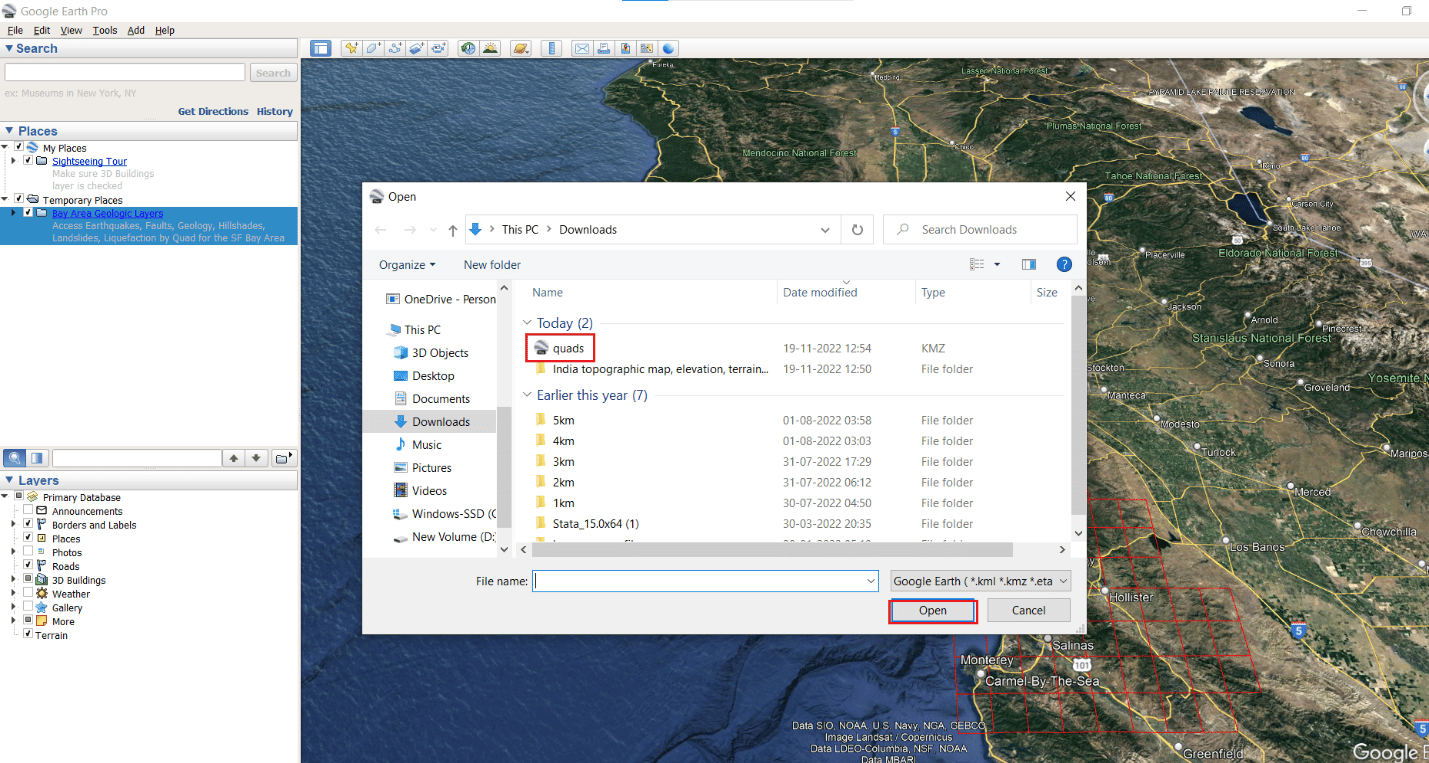The height and width of the screenshot is (763, 1429).
Task: Open the planet switcher (Earth, Sky, Mars) icon
Action: click(521, 48)
